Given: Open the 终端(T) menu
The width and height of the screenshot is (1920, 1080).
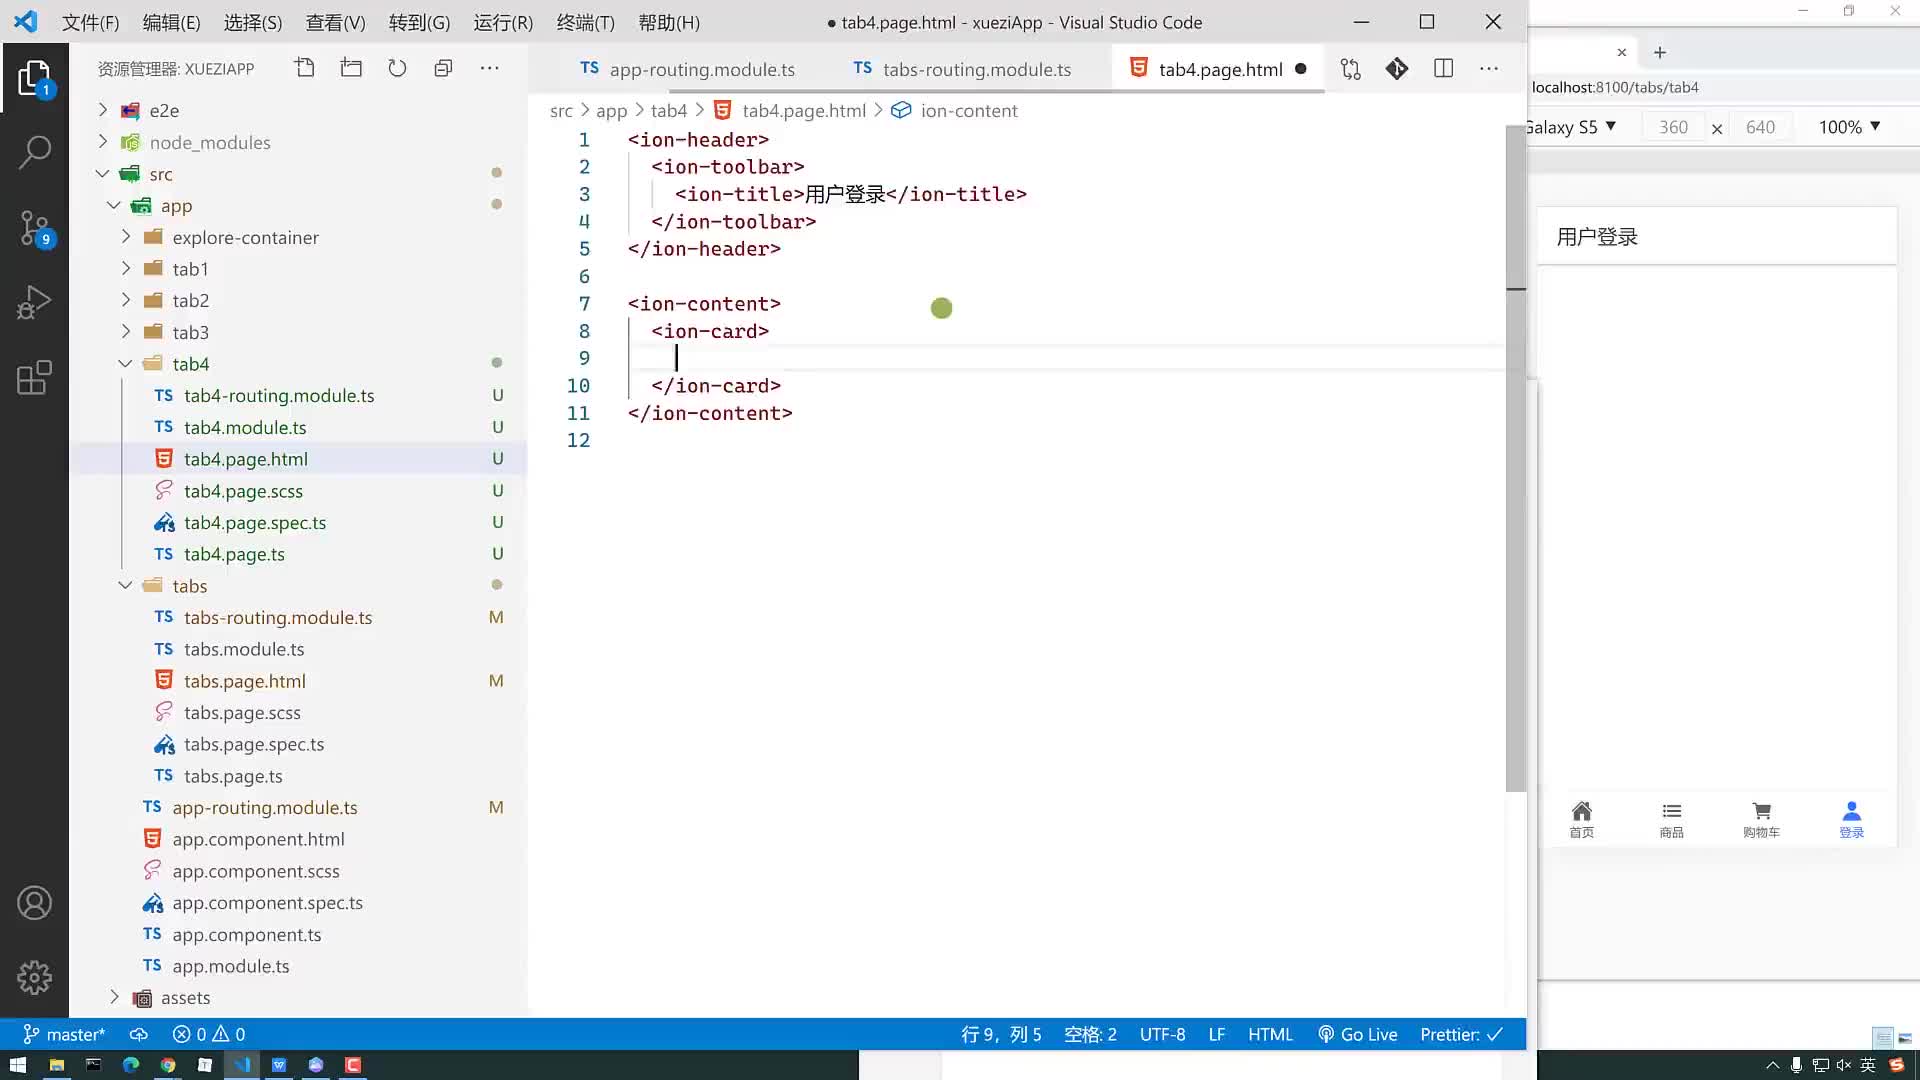Looking at the screenshot, I should (x=585, y=22).
